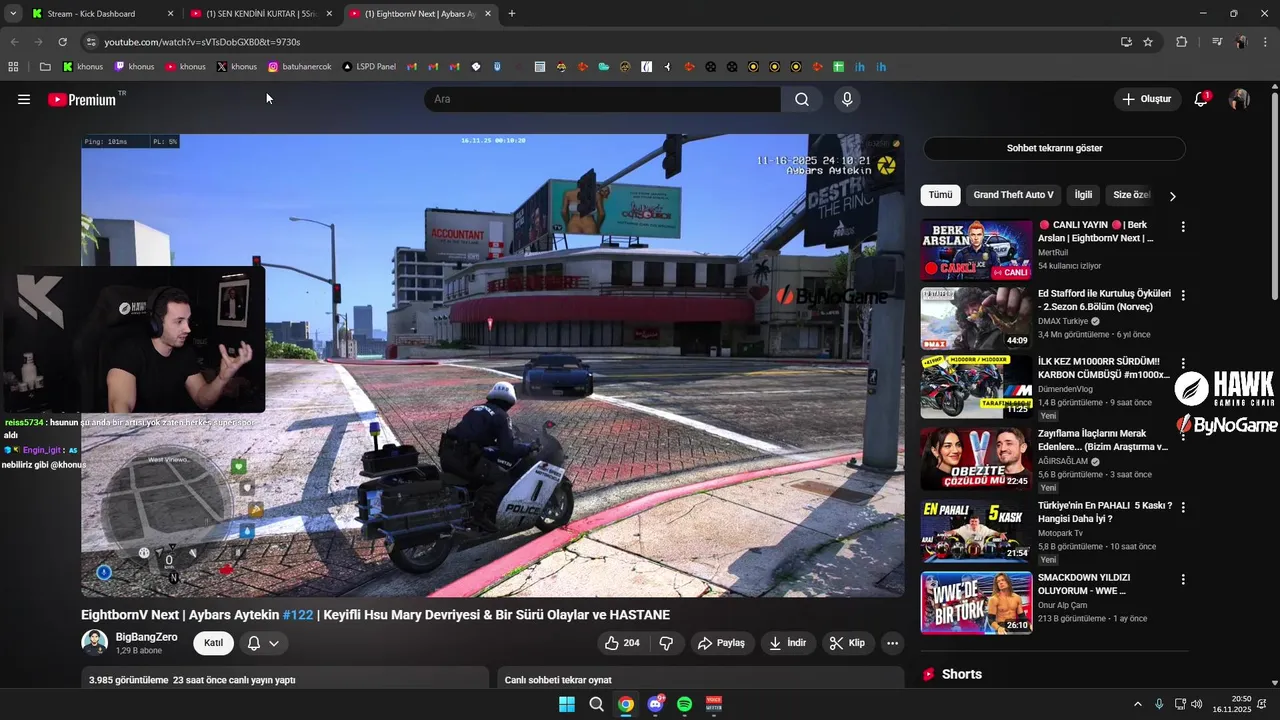
Task: Open the BigBangZero channel name link
Action: click(x=146, y=637)
